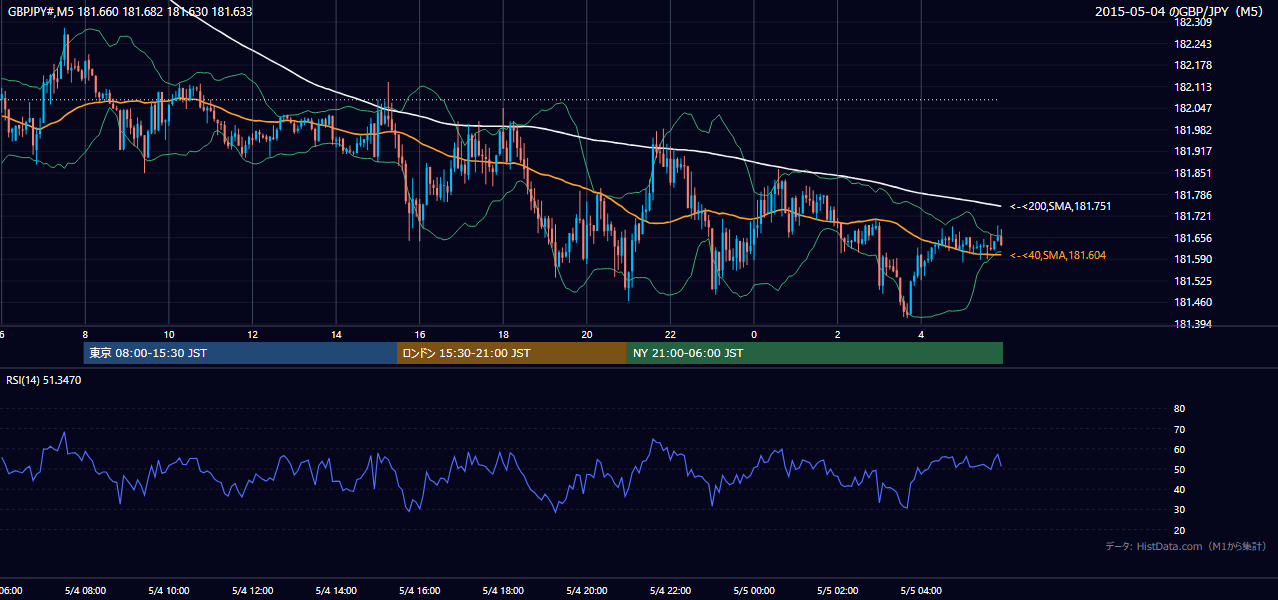Click the RSI scale value 50
The height and width of the screenshot is (600, 1278).
(x=1179, y=469)
